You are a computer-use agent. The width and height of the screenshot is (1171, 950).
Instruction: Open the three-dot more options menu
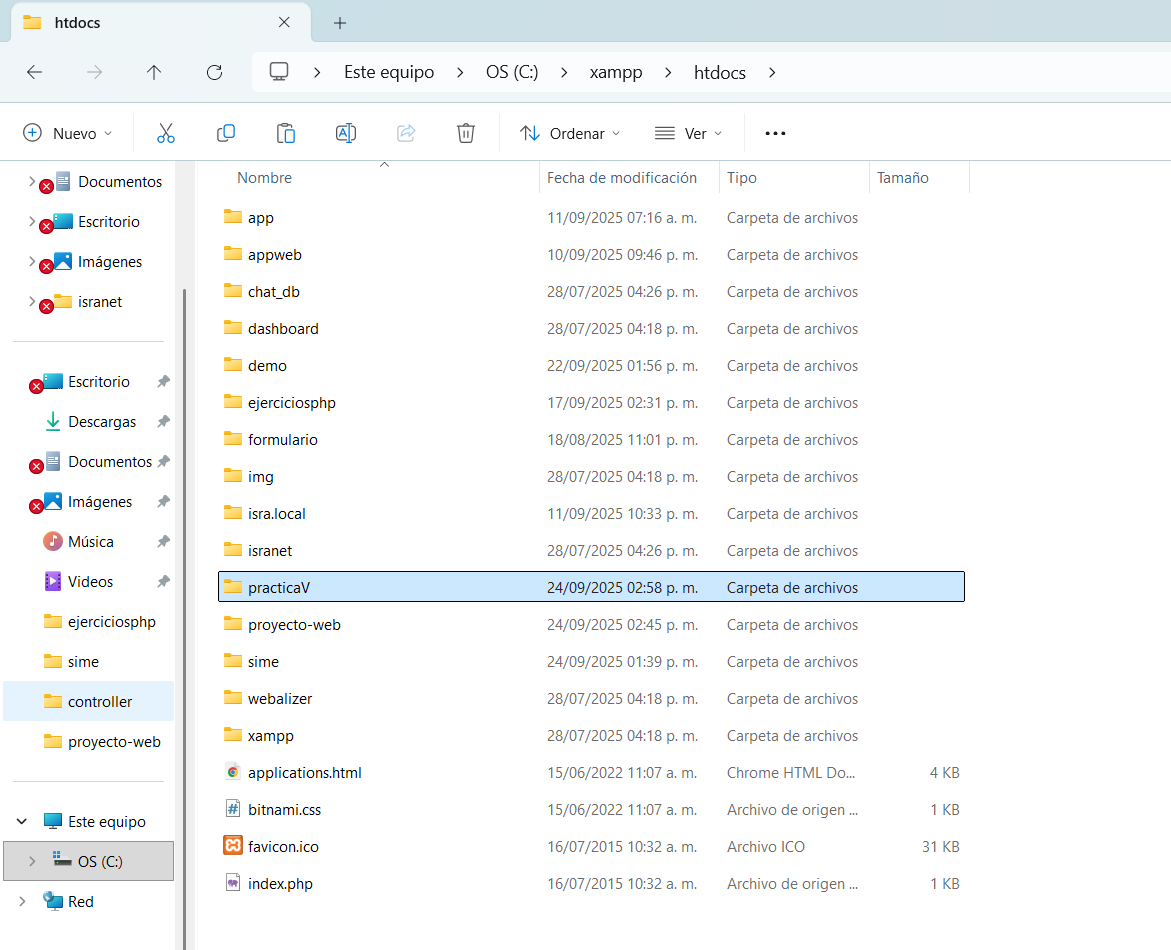tap(775, 133)
